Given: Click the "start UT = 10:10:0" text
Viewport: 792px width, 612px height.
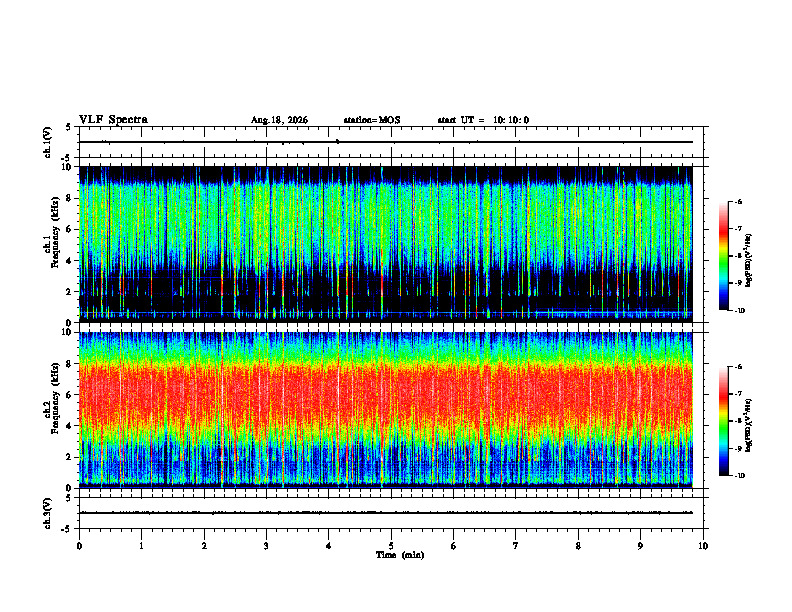Looking at the screenshot, I should click(483, 120).
